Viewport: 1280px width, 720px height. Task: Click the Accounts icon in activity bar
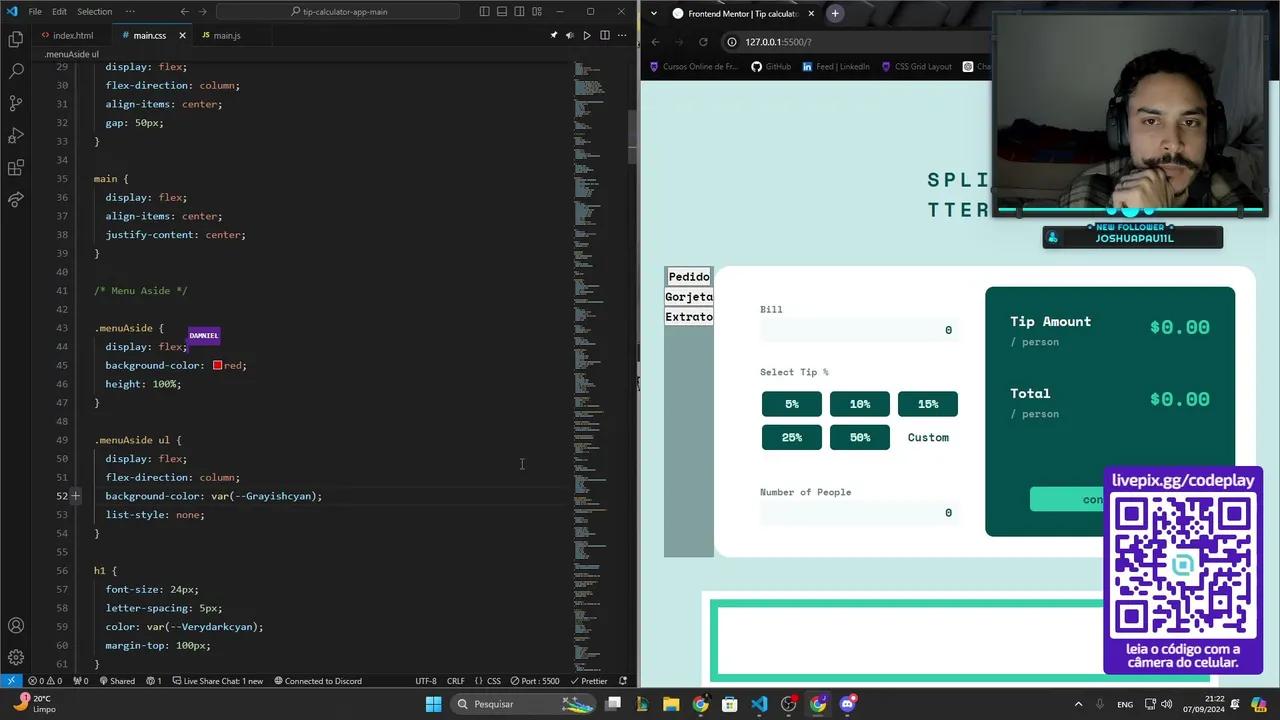coord(16,626)
